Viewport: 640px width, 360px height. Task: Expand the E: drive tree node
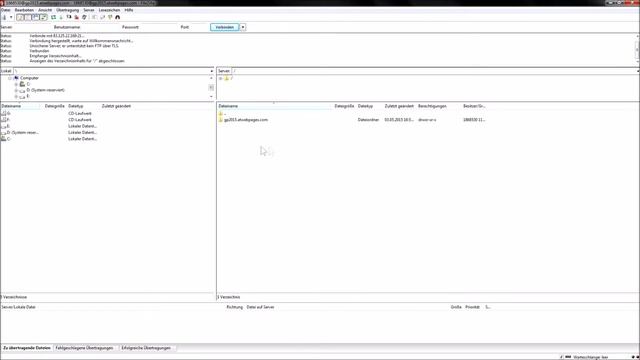click(x=16, y=97)
